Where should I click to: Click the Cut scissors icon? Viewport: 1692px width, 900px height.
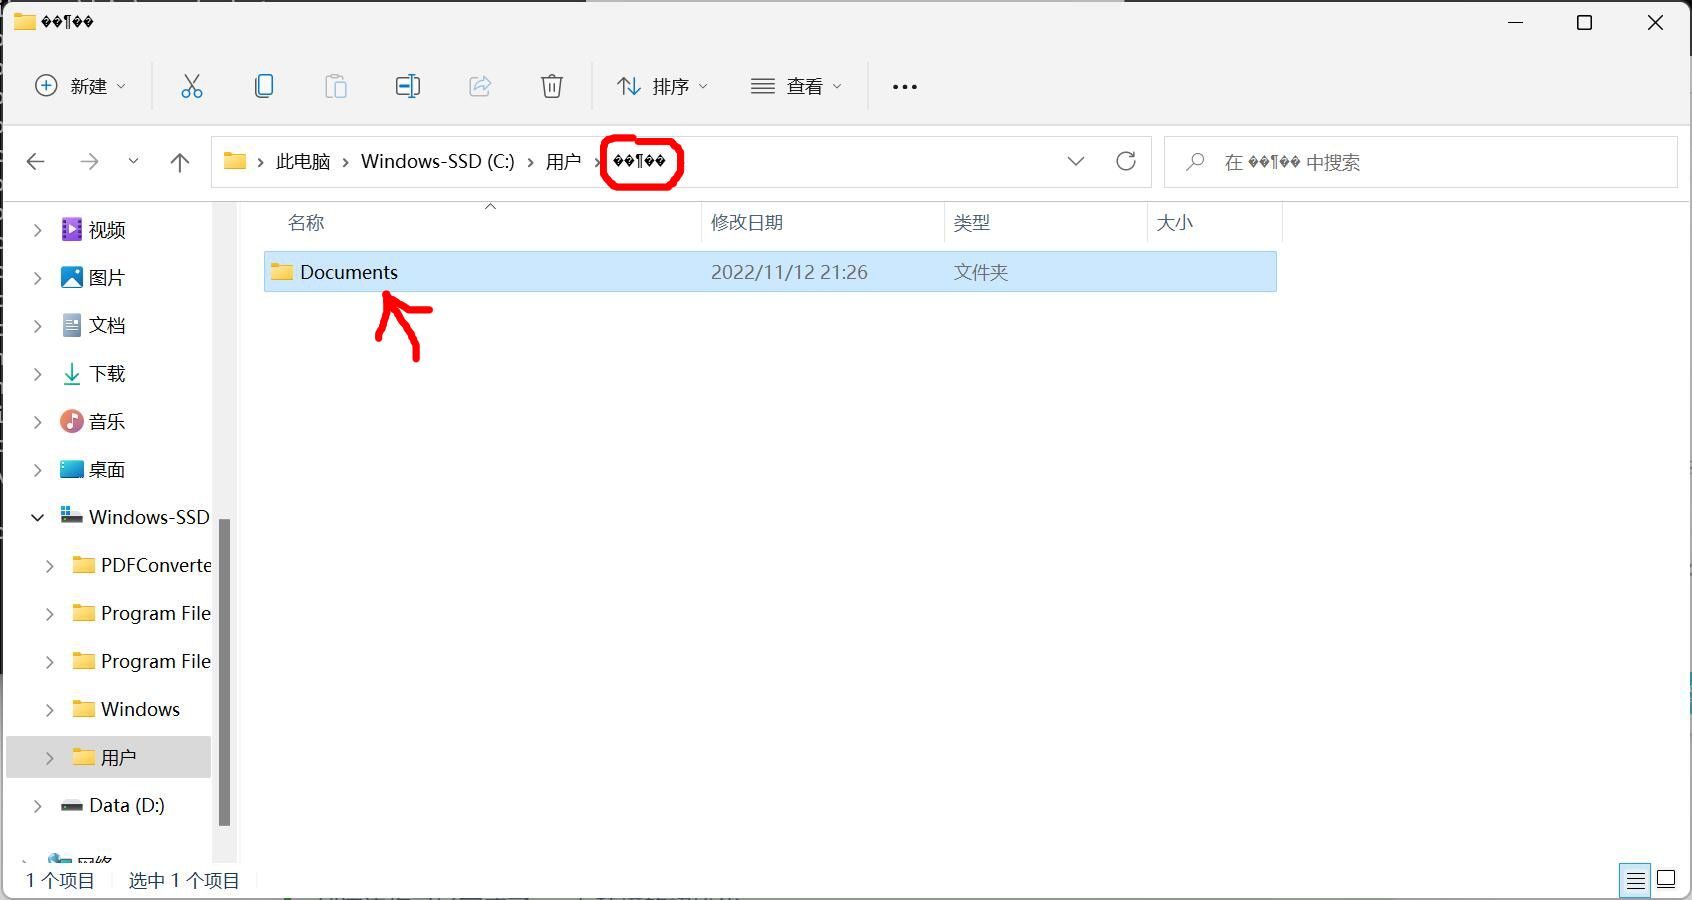191,86
